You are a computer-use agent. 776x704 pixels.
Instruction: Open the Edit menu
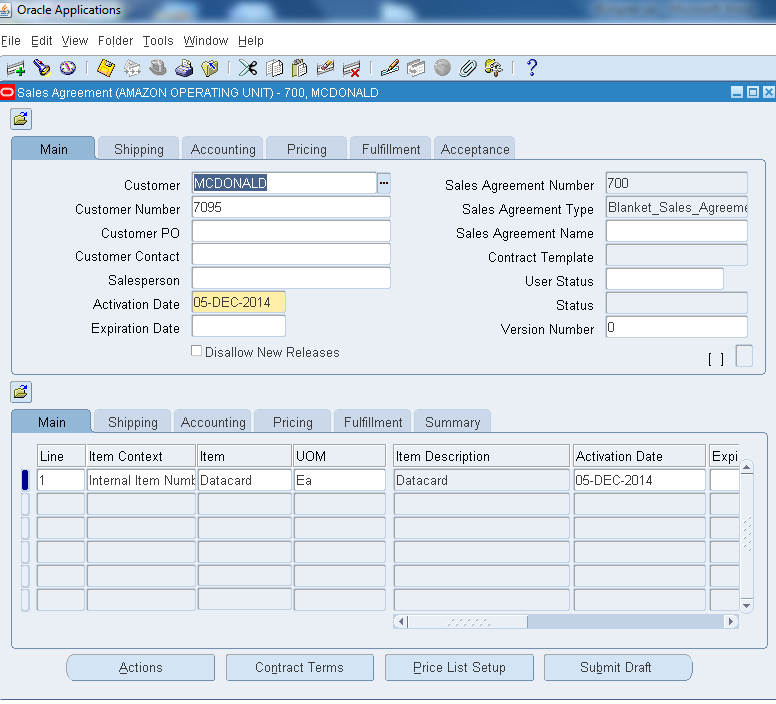click(42, 41)
